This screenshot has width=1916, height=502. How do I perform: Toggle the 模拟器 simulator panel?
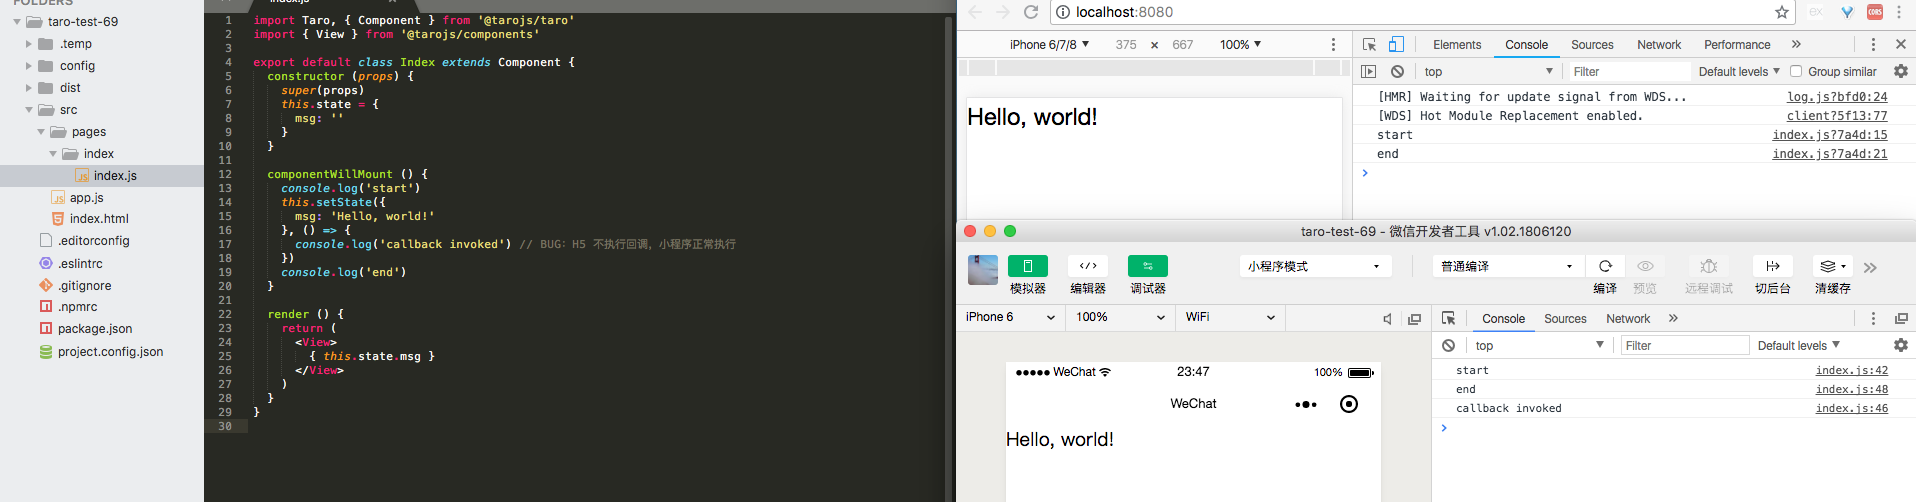tap(1028, 266)
